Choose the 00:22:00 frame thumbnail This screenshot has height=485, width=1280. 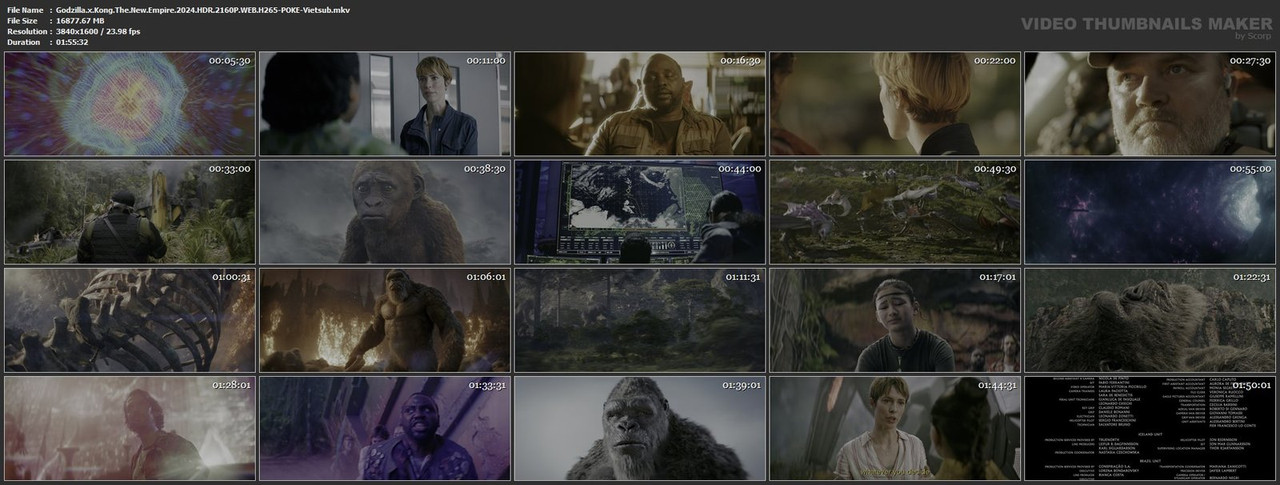[894, 103]
